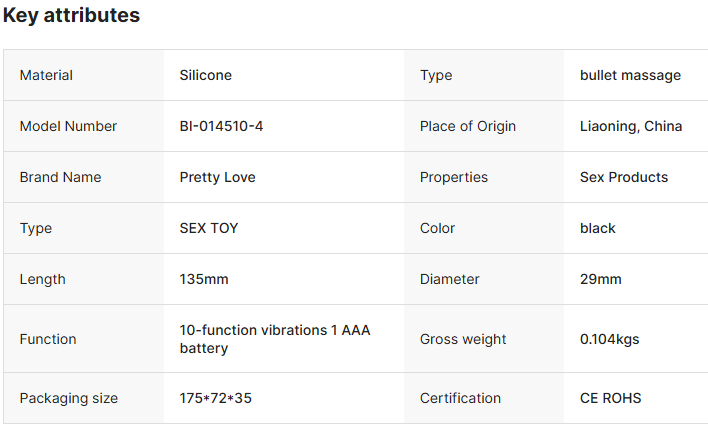Click the Key attributes heading

(71, 16)
